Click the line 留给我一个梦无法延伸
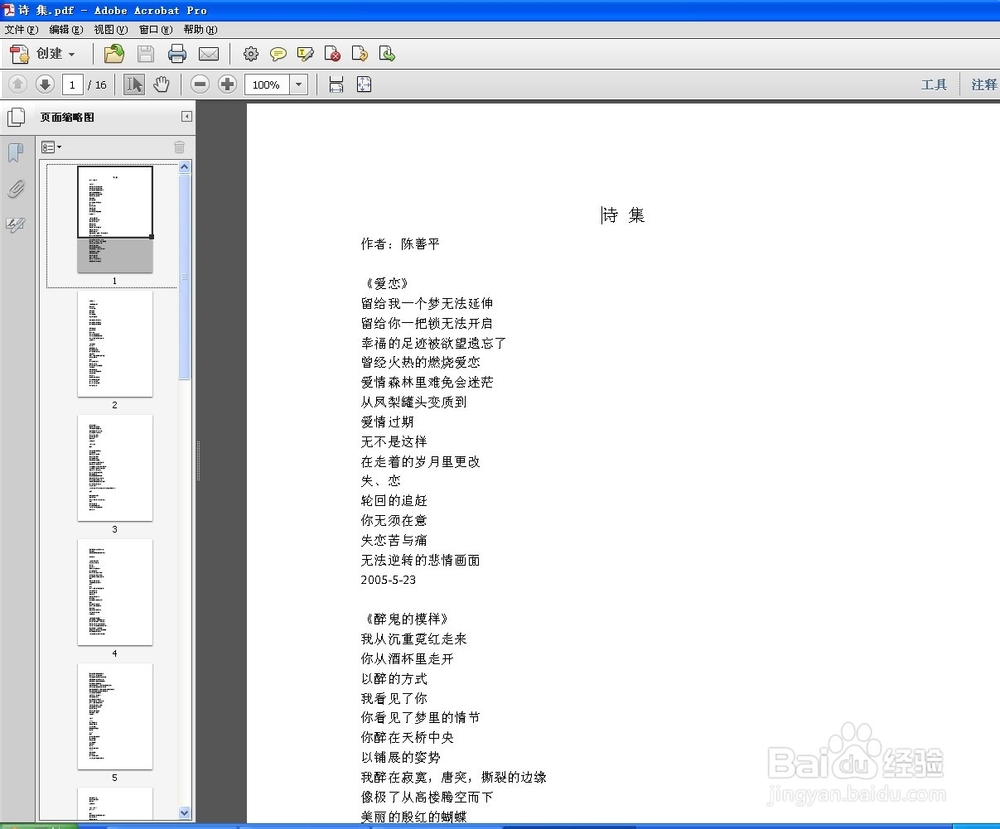1000x829 pixels. click(x=427, y=303)
